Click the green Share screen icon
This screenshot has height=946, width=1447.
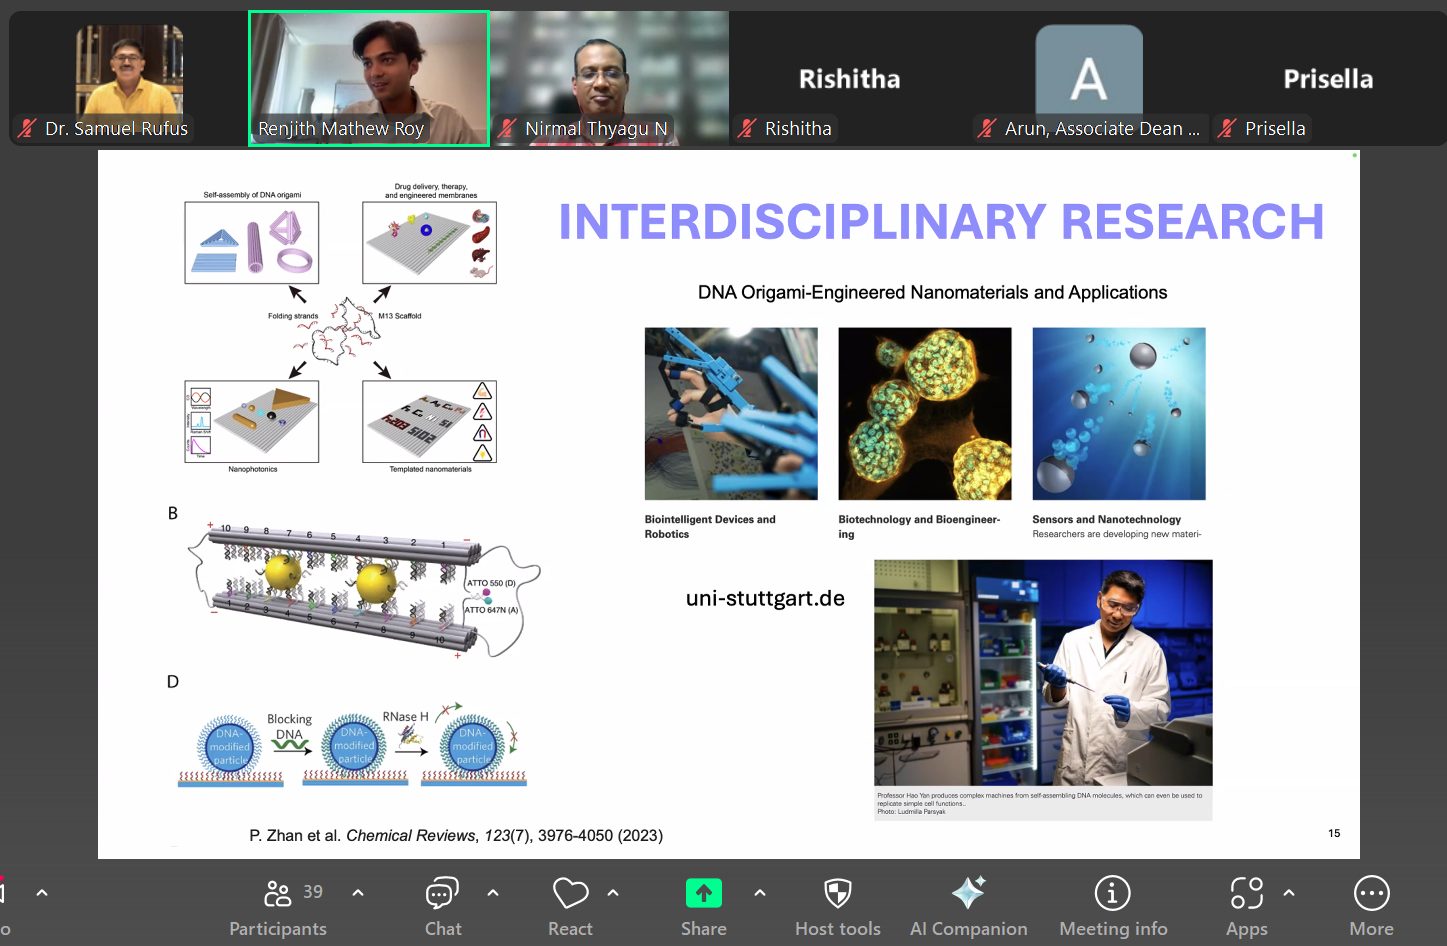pyautogui.click(x=703, y=893)
